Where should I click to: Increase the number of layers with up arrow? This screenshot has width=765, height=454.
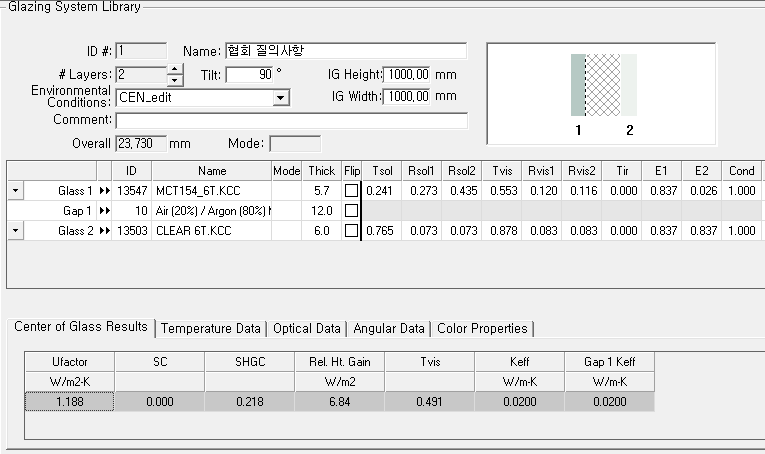pyautogui.click(x=175, y=69)
